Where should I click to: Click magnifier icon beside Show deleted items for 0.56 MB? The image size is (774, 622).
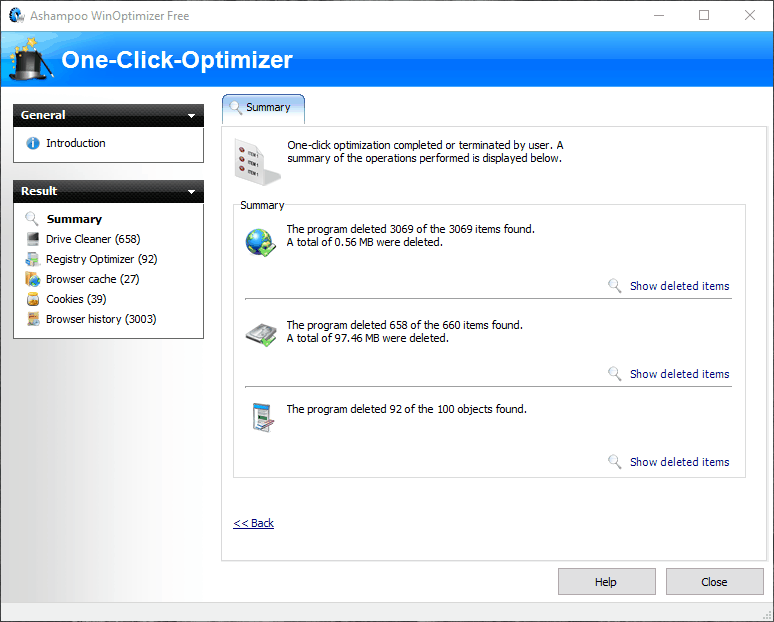615,286
